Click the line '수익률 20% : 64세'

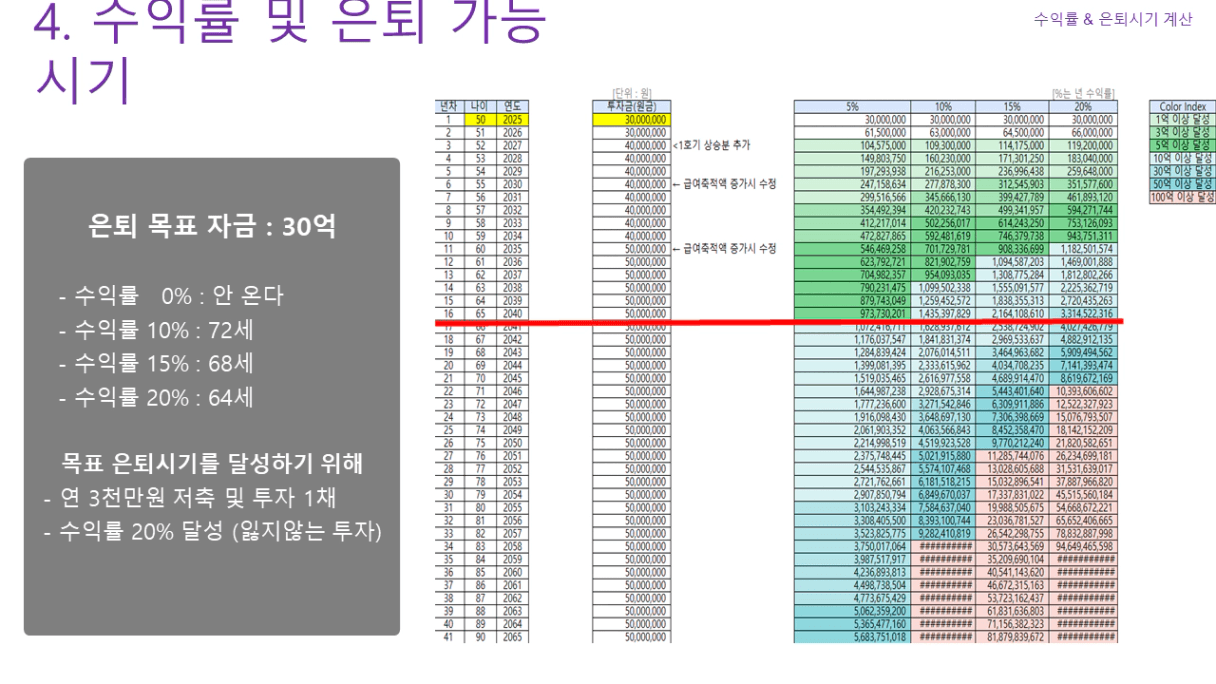(x=156, y=398)
